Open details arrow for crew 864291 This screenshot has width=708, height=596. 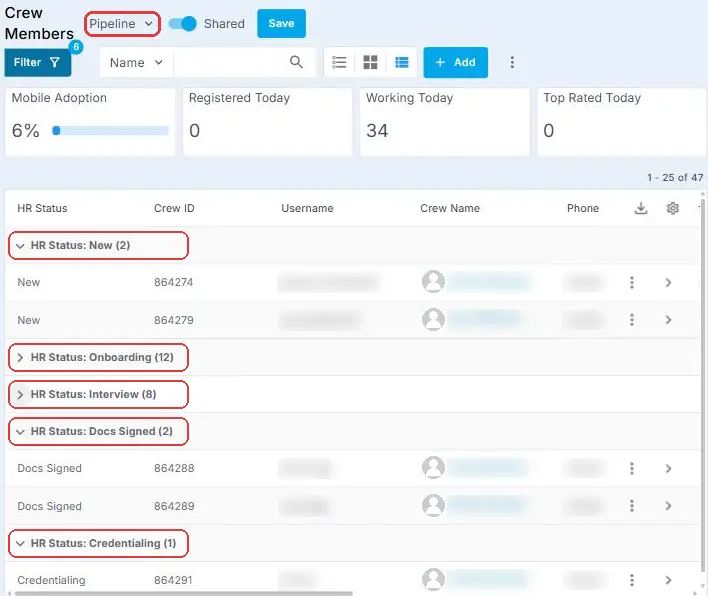click(x=668, y=580)
